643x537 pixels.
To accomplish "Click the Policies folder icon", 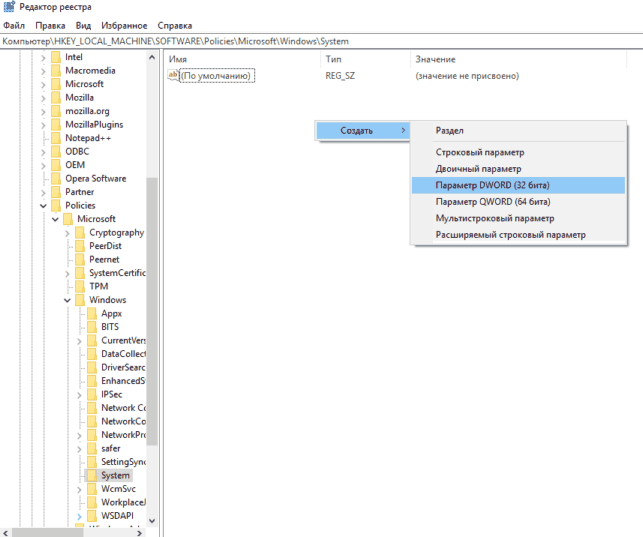I will tap(56, 205).
